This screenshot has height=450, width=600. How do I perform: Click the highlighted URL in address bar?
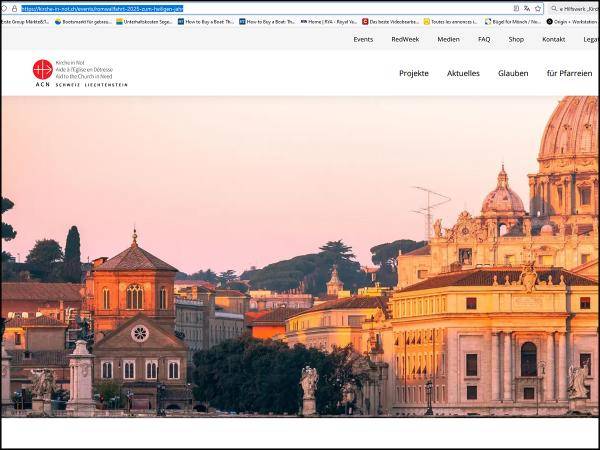coord(102,8)
